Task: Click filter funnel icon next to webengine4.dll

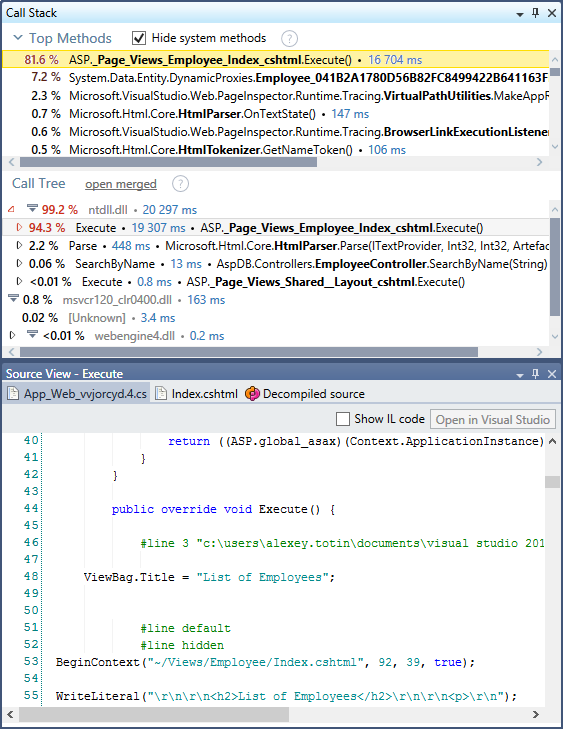Action: (32, 334)
